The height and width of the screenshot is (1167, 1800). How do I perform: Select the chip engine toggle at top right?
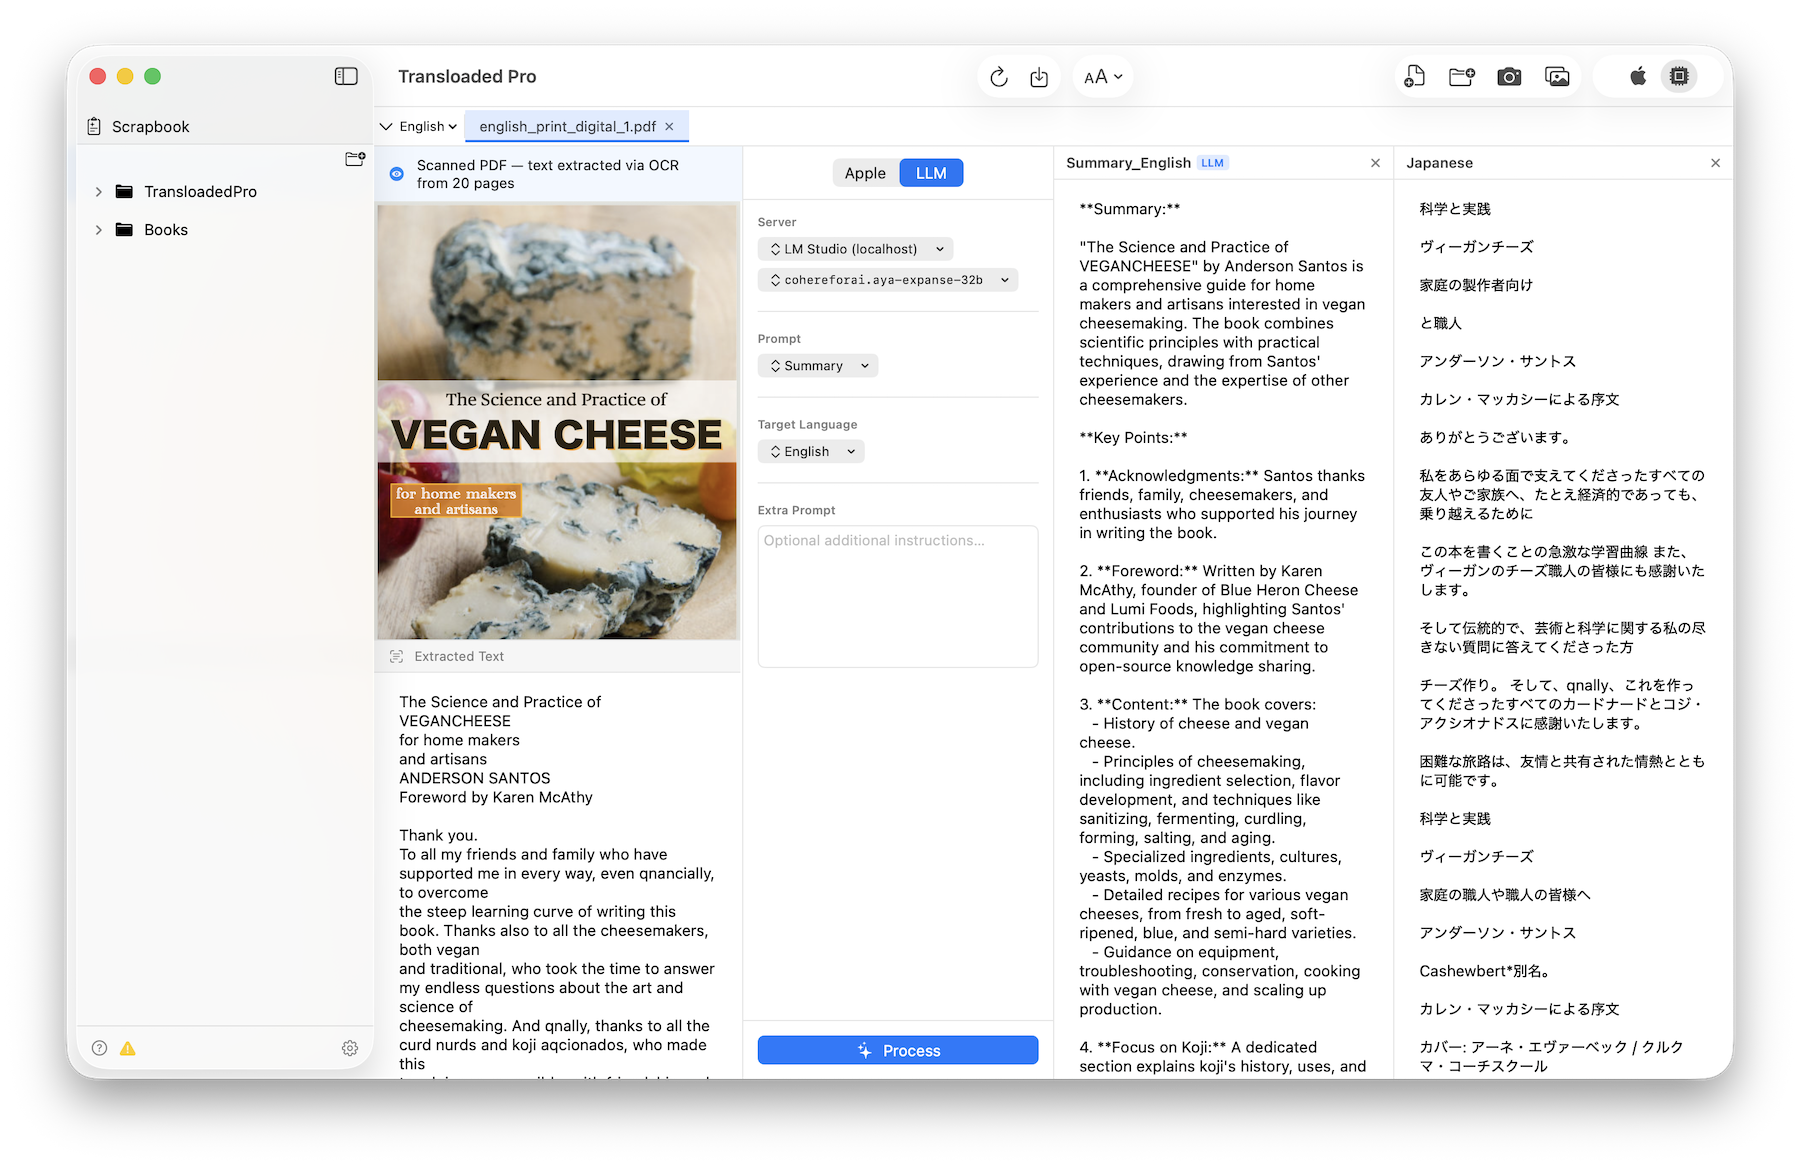pyautogui.click(x=1680, y=76)
